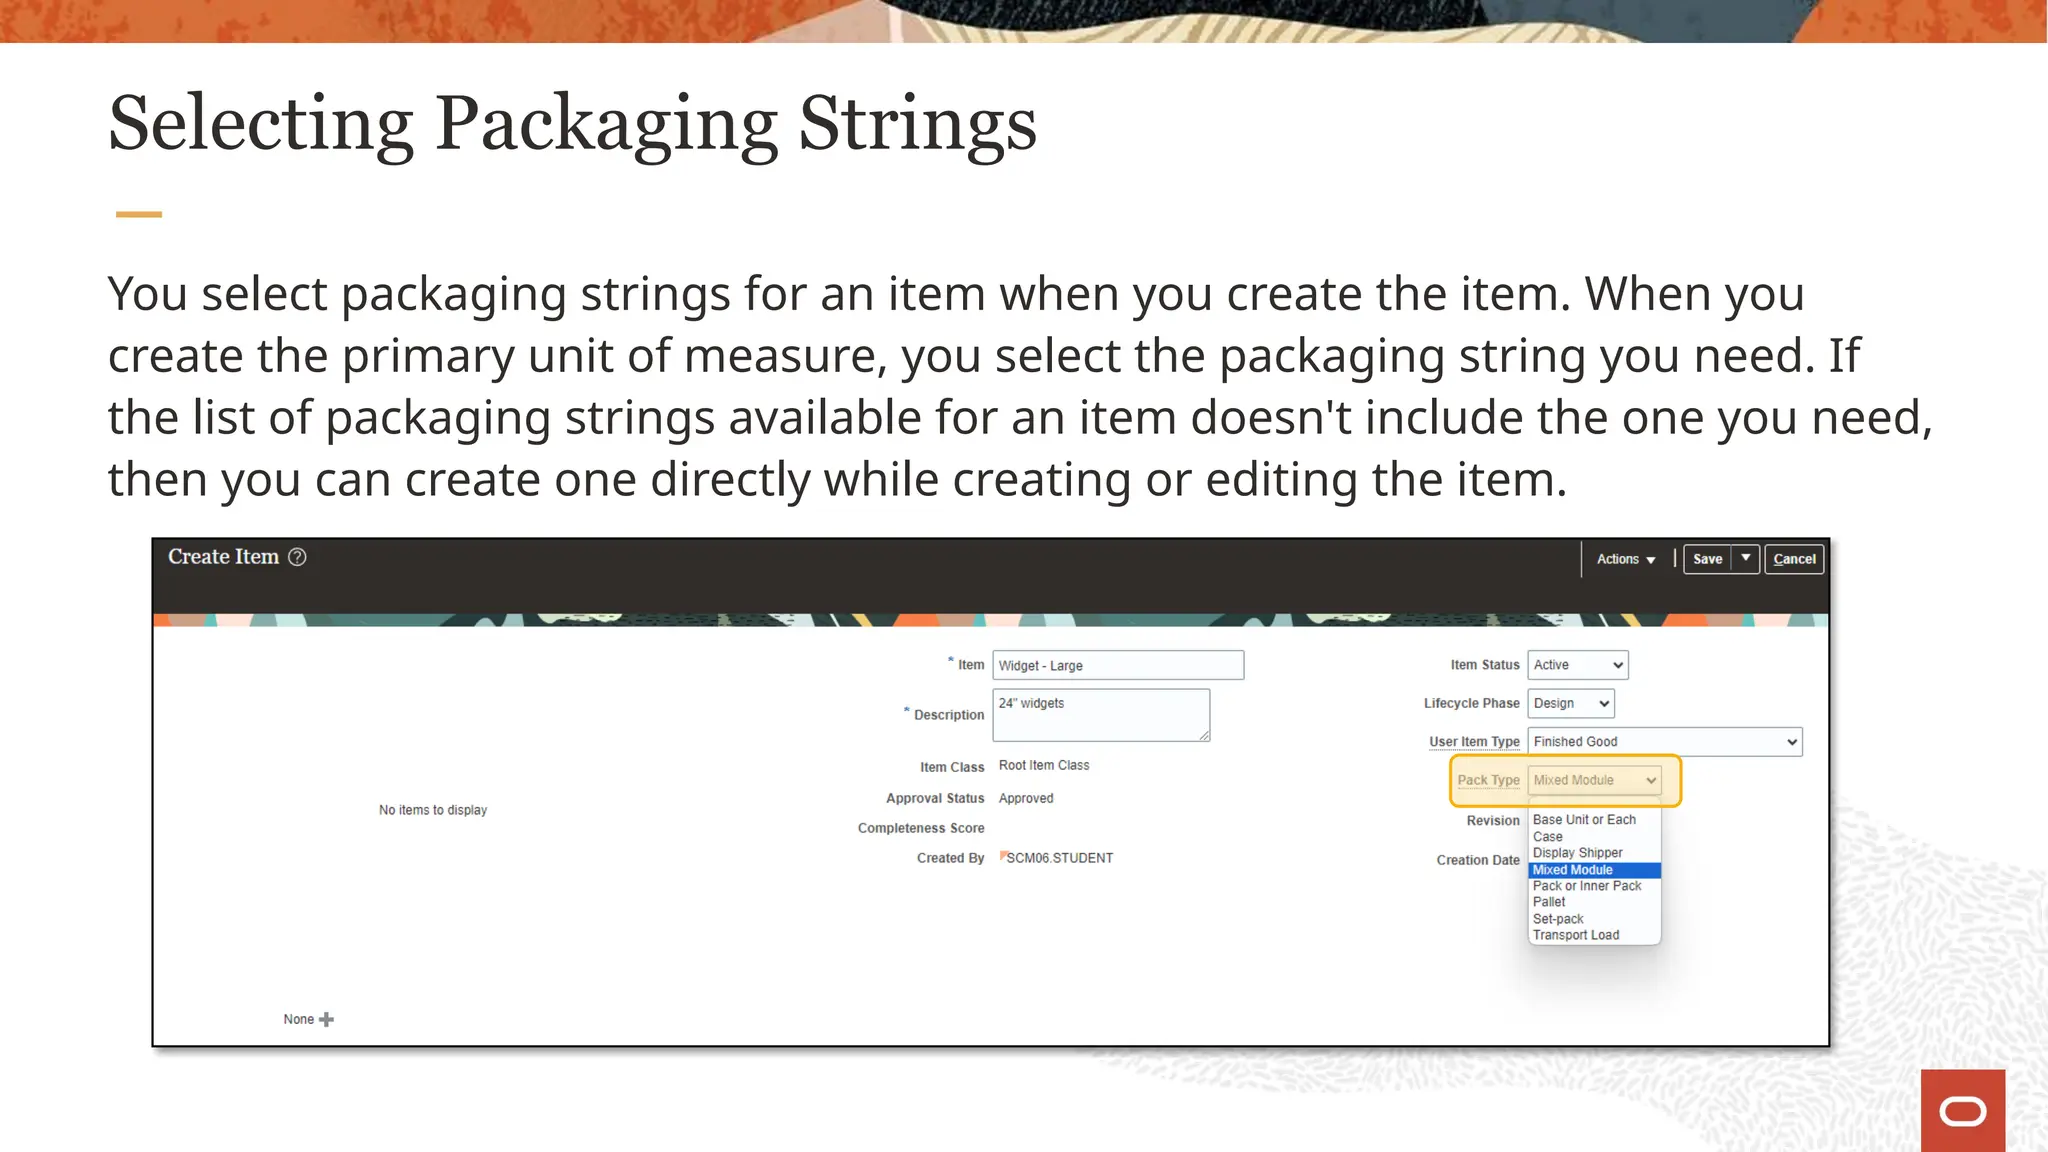The width and height of the screenshot is (2048, 1152).
Task: Select Display Shipper option
Action: [1594, 853]
